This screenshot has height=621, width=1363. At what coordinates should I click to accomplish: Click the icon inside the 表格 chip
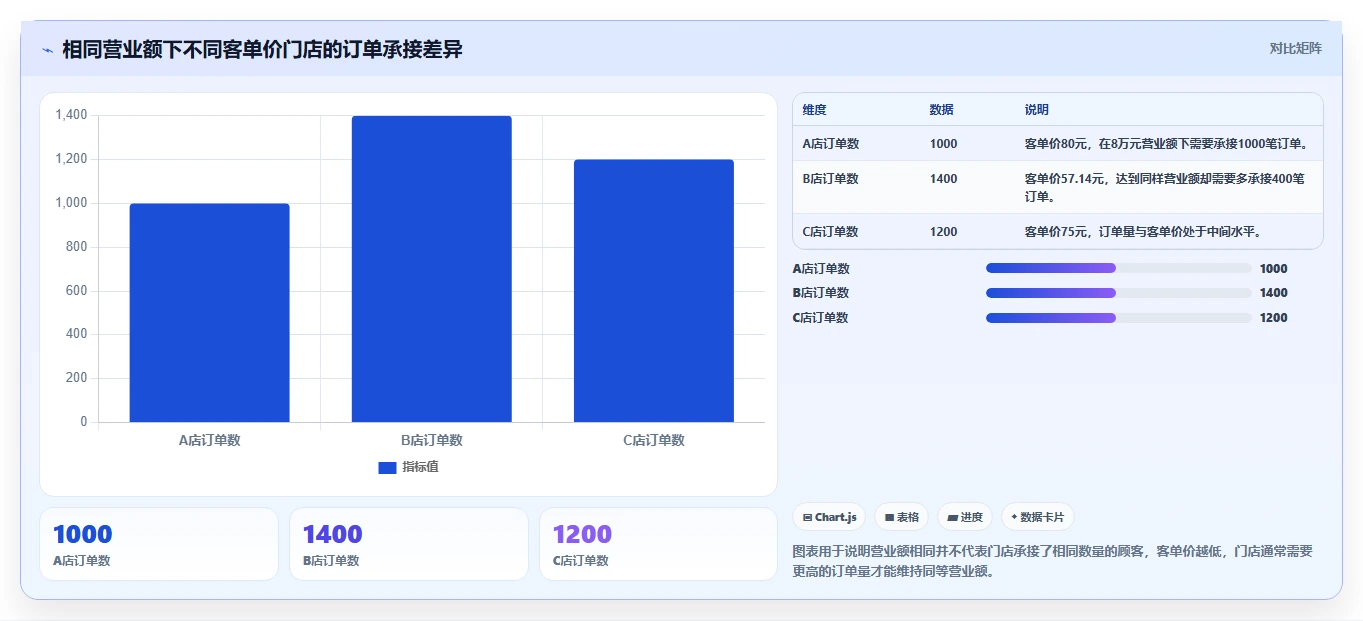[x=889, y=518]
